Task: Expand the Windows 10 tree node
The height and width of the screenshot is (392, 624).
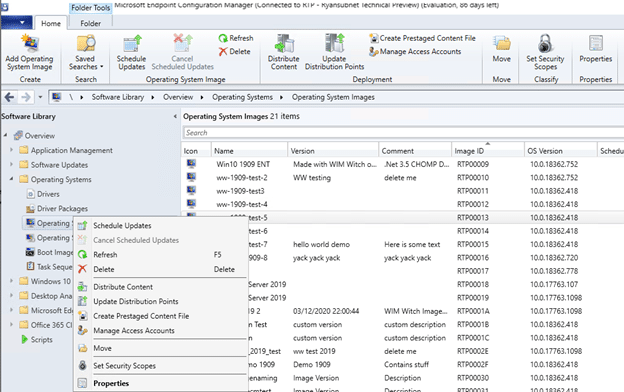Action: click(12, 281)
